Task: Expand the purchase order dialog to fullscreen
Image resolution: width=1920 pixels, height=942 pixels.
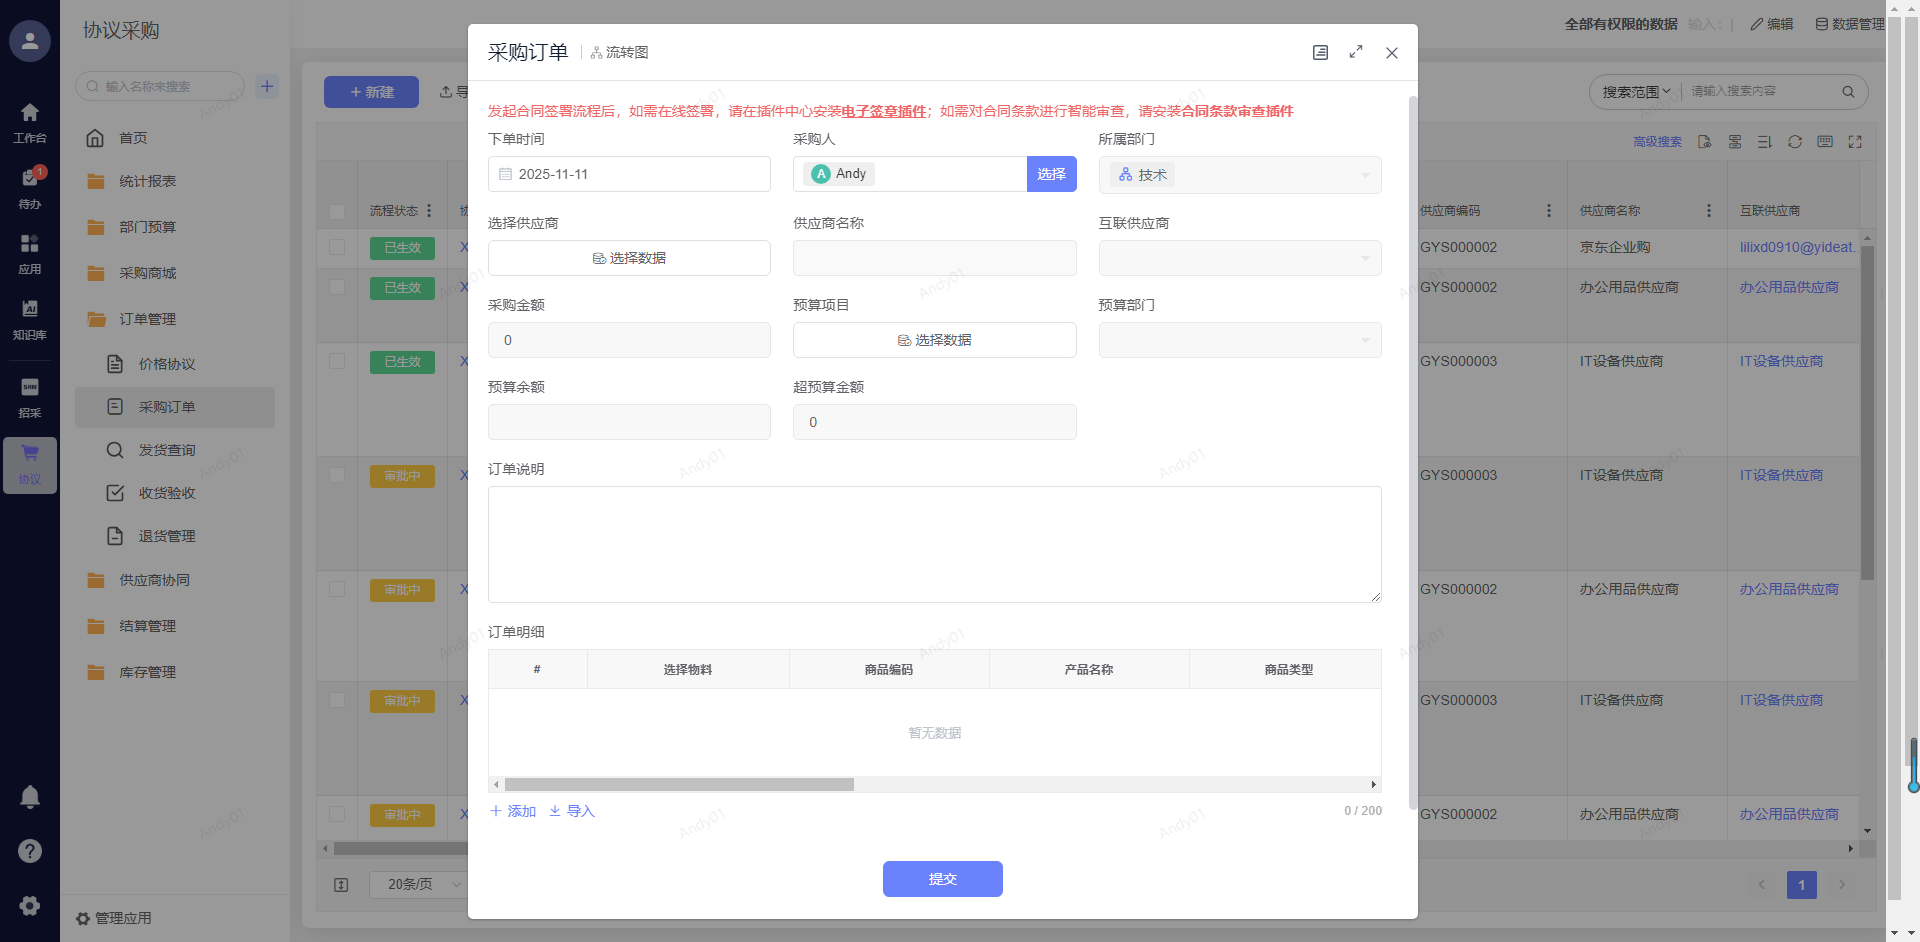Action: (x=1356, y=52)
